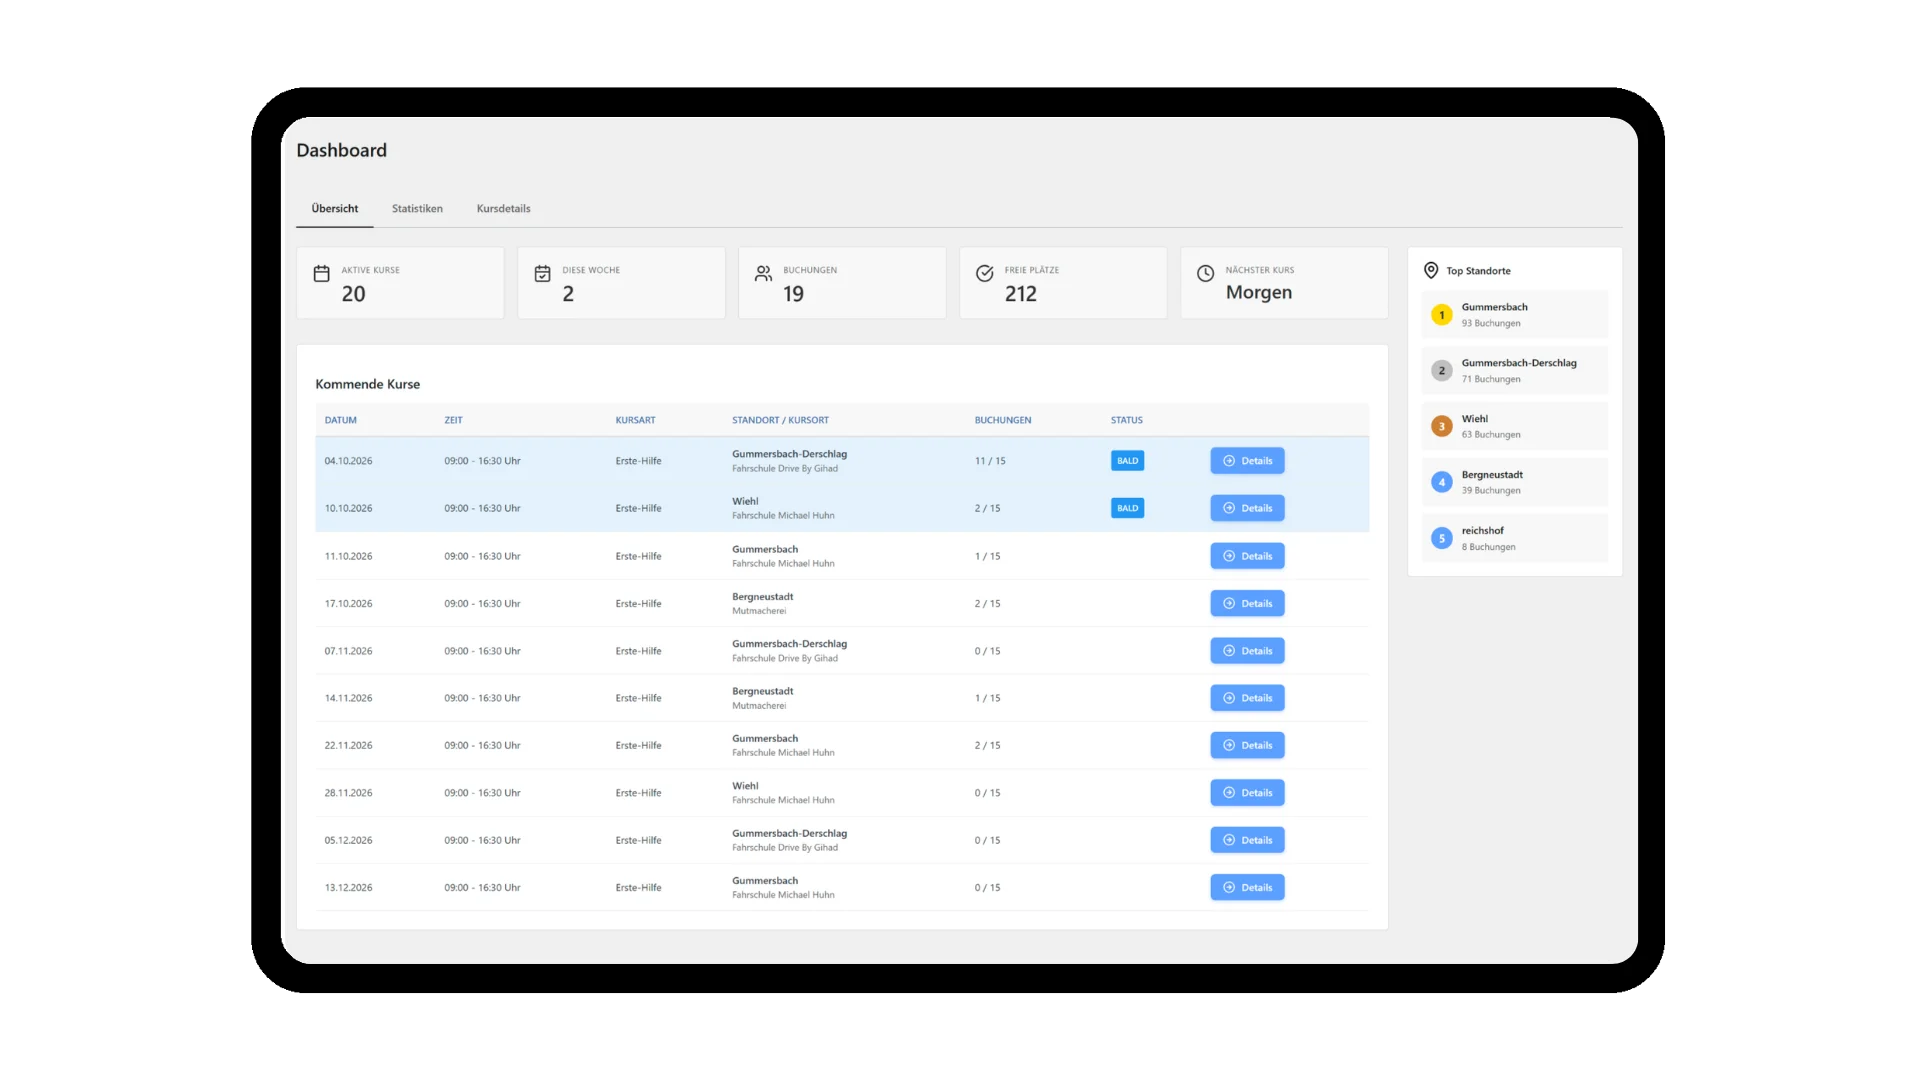Click the STATUS column header
1920x1080 pixels.
(1126, 420)
